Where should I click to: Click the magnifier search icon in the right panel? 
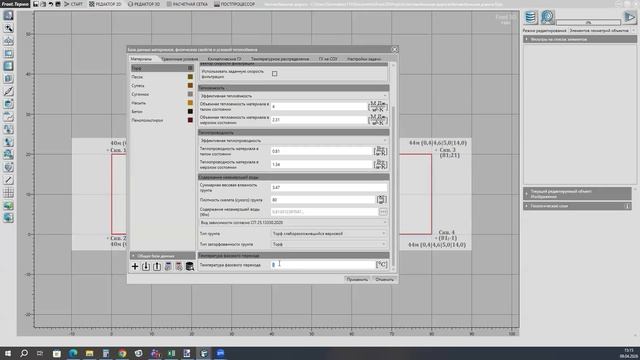[x=547, y=18]
